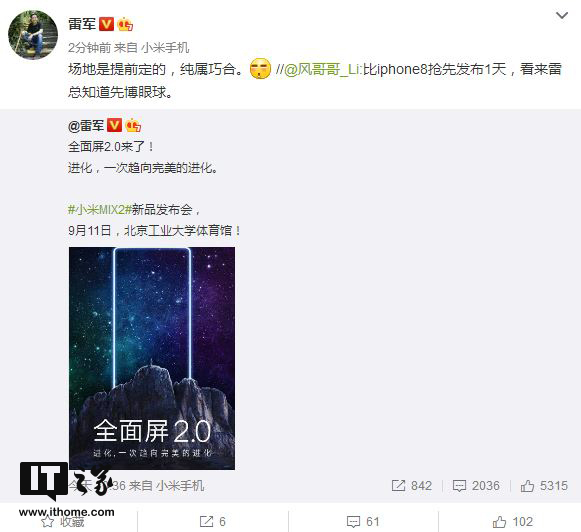Open the 小米手机 source link in header
581x532 pixels.
(x=165, y=47)
